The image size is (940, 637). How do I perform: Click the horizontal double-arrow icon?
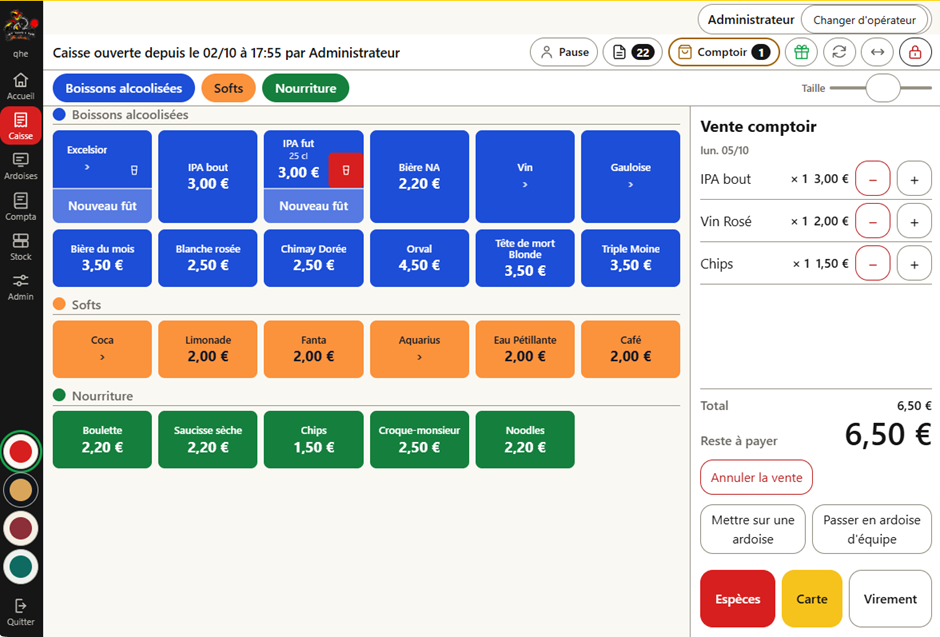pyautogui.click(x=877, y=52)
